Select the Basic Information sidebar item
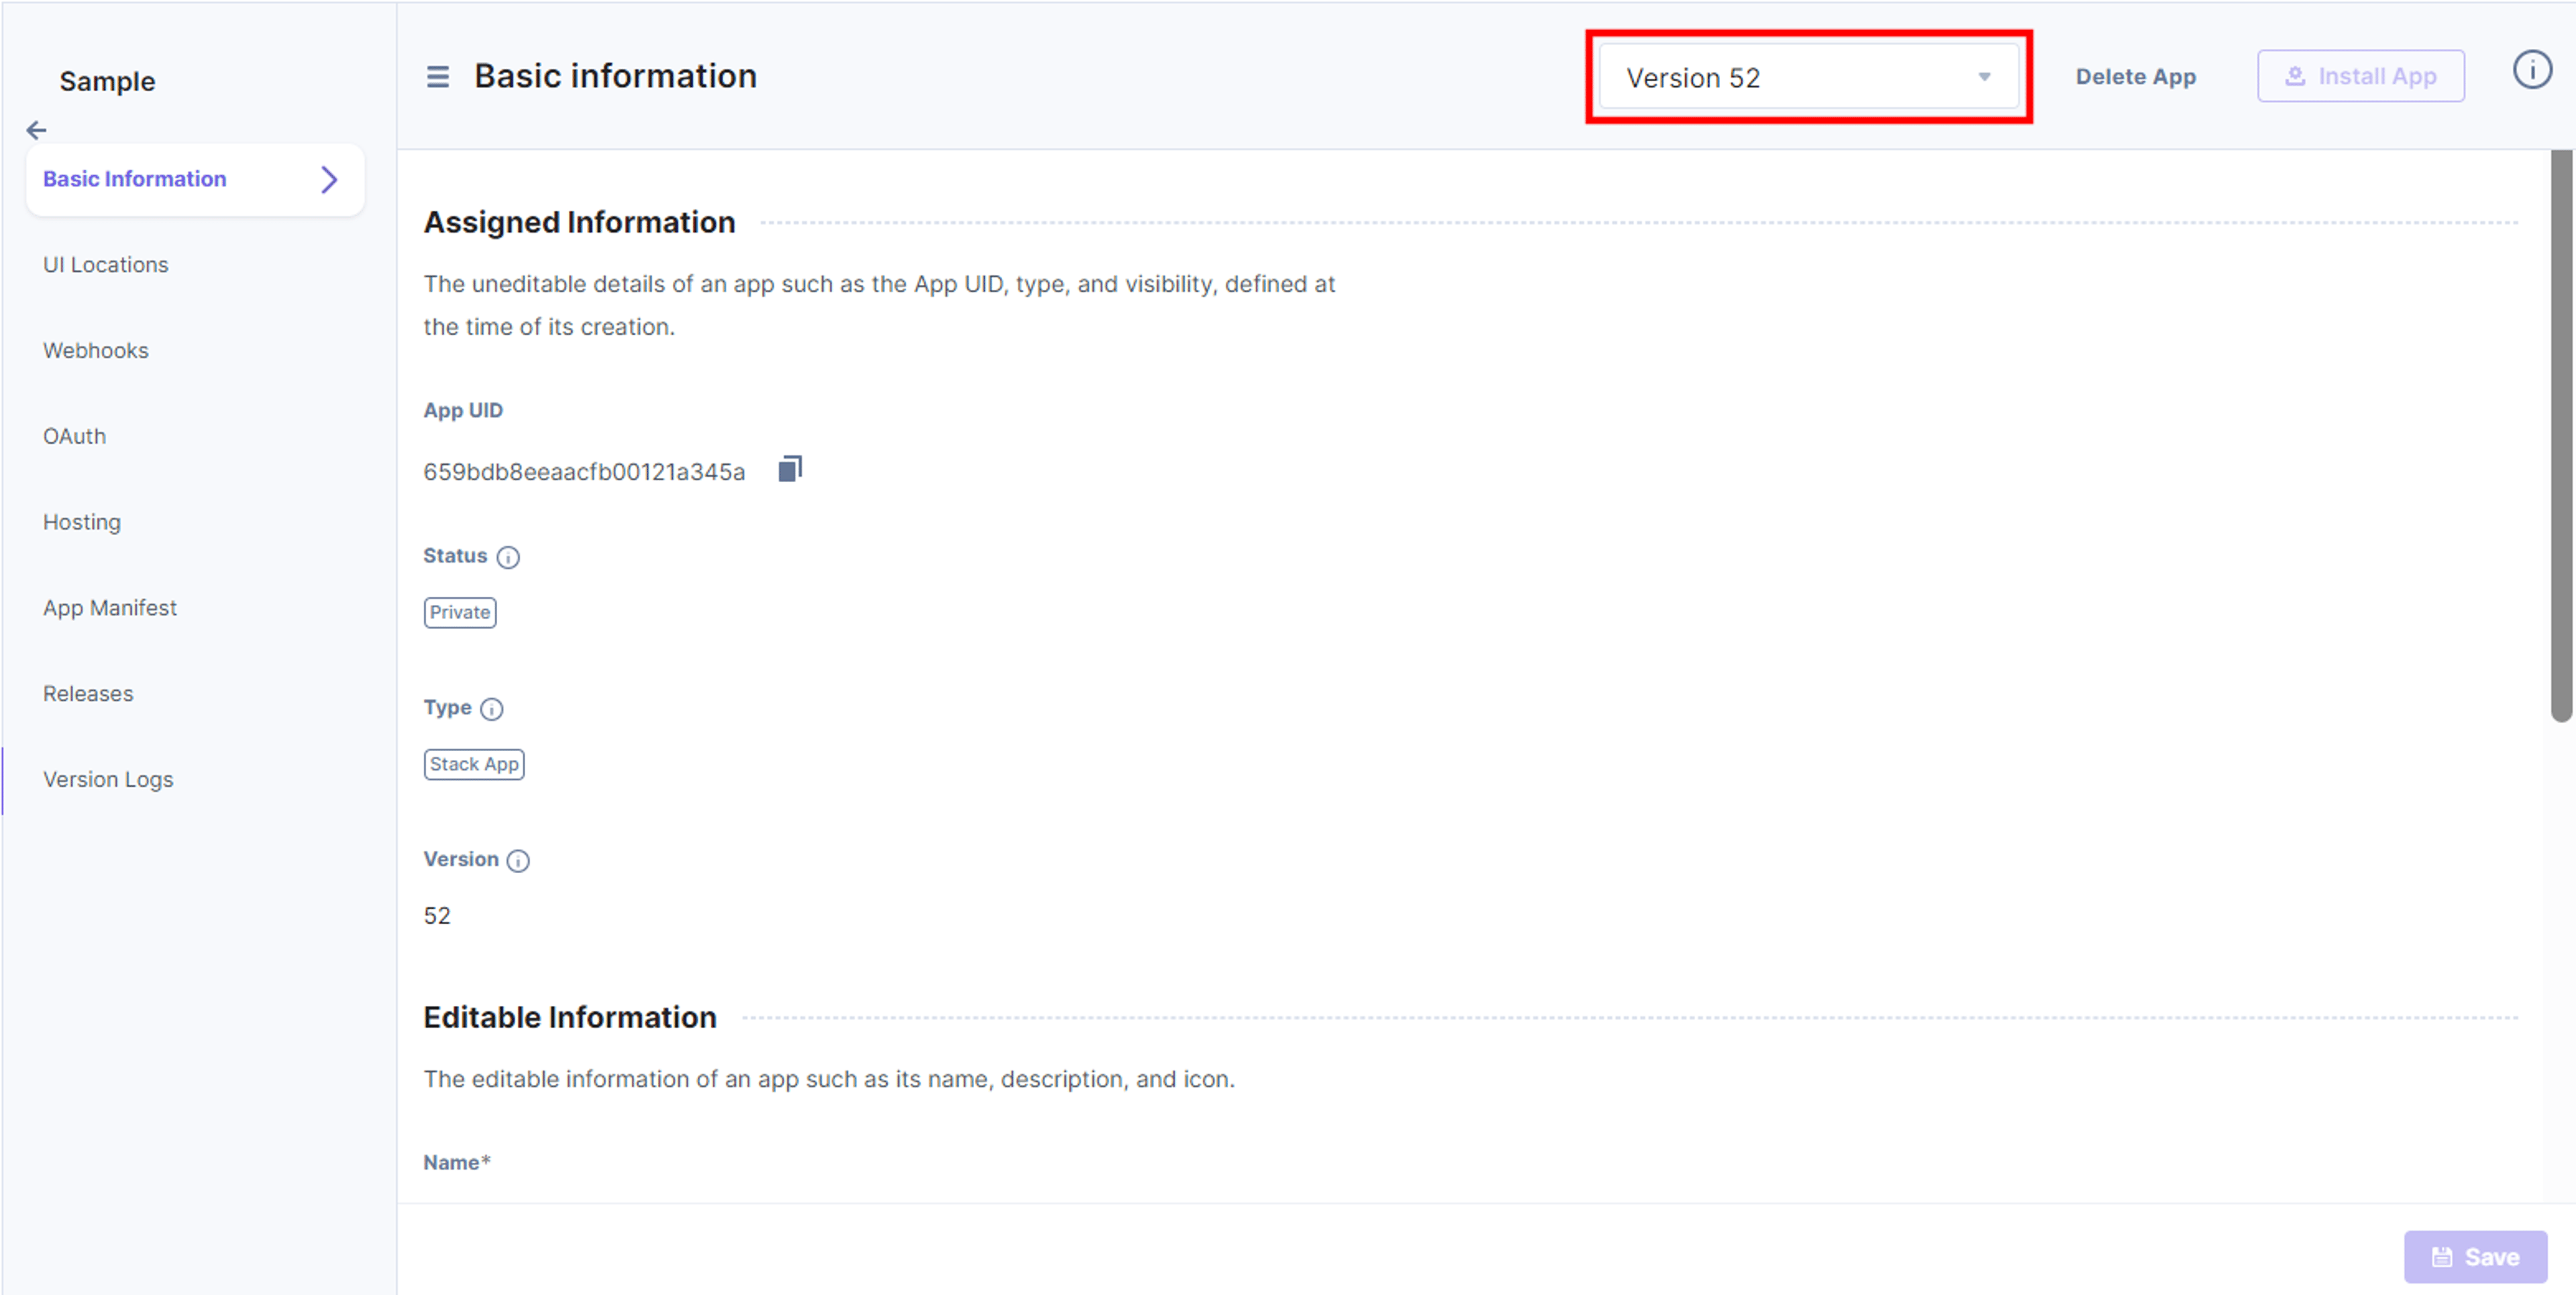The image size is (2576, 1295). click(195, 180)
